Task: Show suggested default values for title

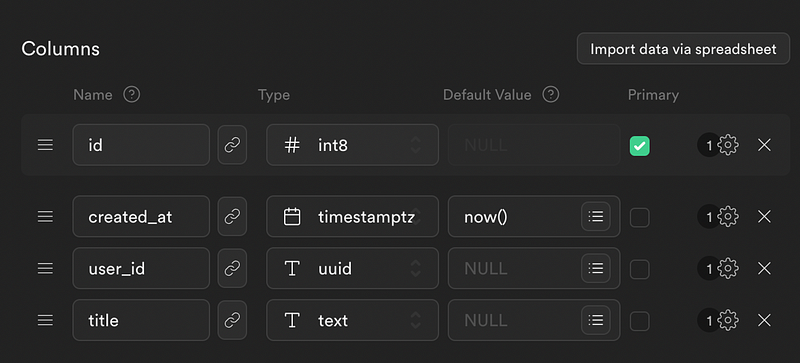Action: [596, 320]
